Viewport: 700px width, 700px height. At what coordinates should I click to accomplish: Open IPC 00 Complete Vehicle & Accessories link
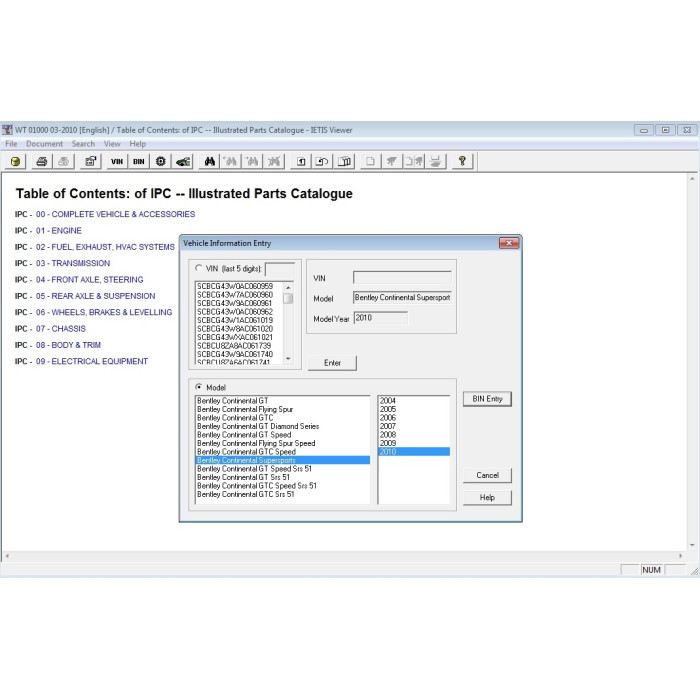[x=116, y=214]
